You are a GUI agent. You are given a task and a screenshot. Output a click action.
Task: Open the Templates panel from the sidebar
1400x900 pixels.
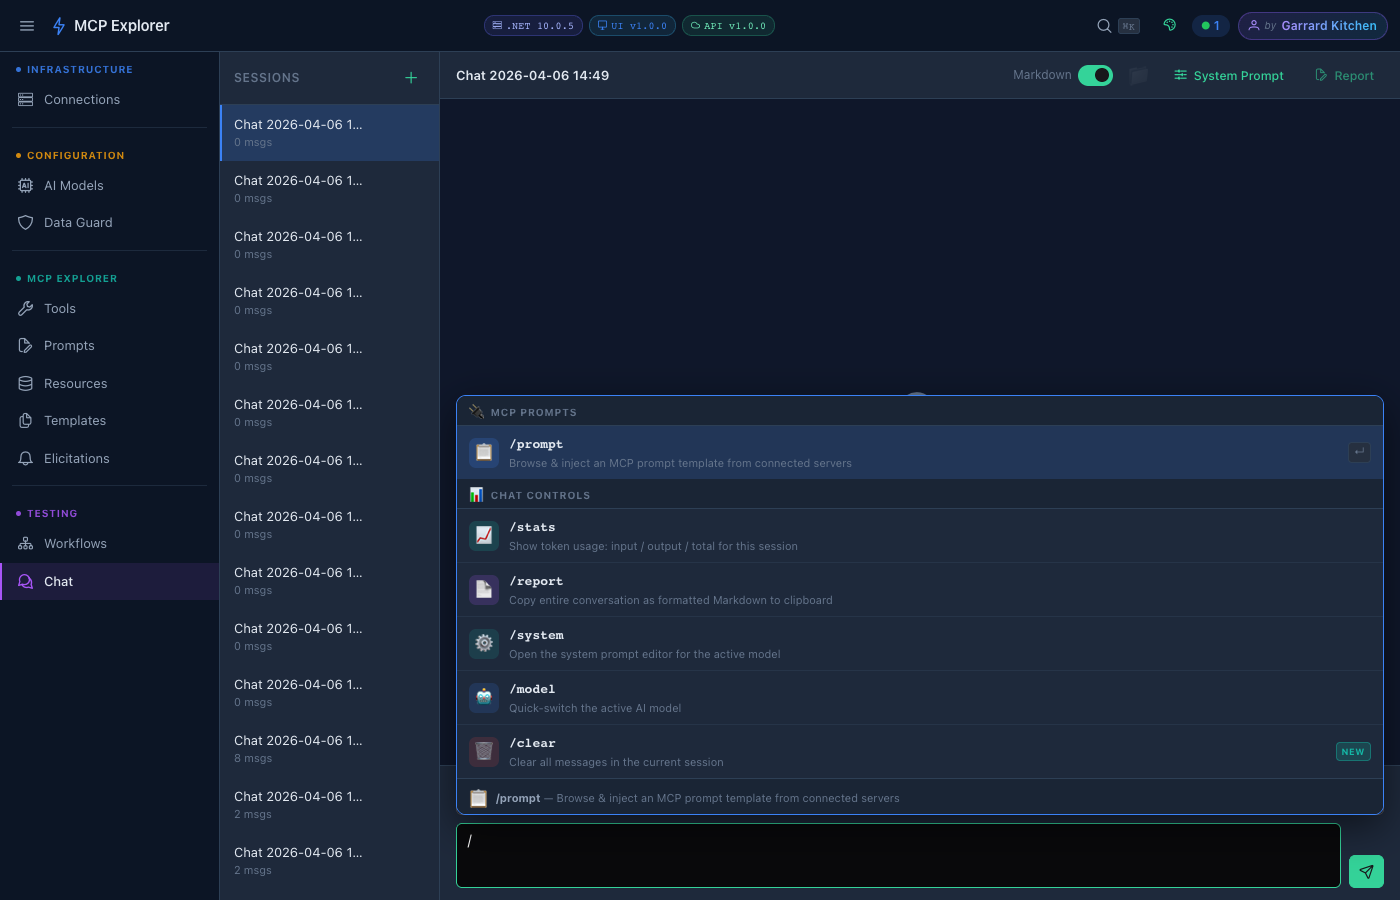(x=76, y=420)
